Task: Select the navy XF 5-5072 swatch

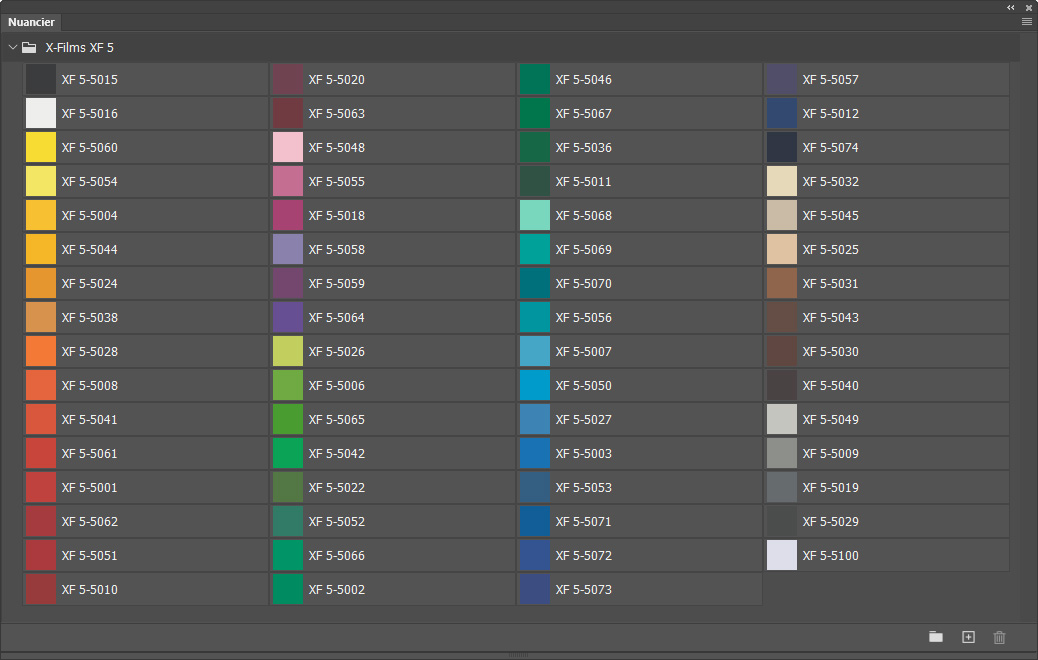Action: click(535, 555)
